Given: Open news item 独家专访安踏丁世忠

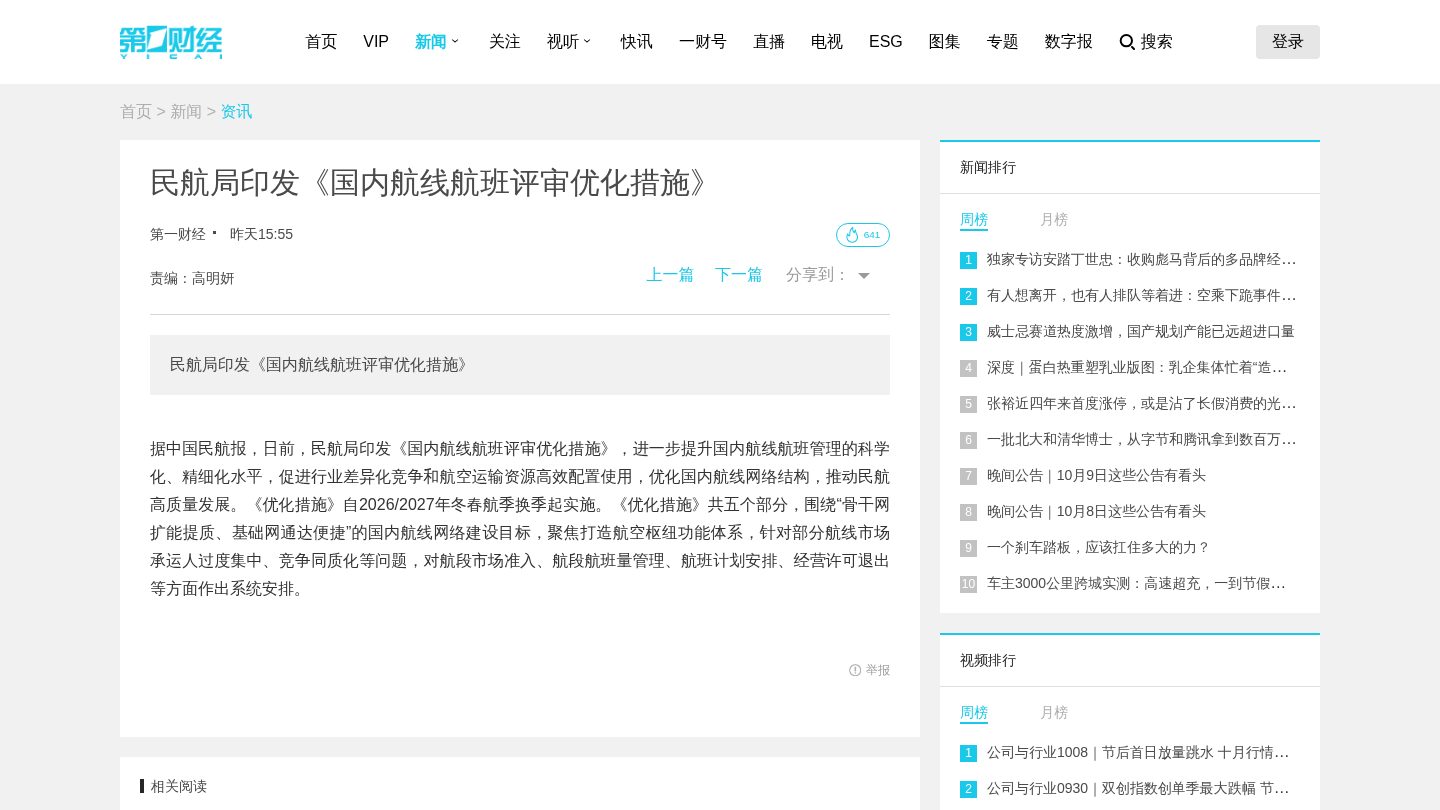Looking at the screenshot, I should tap(1141, 260).
